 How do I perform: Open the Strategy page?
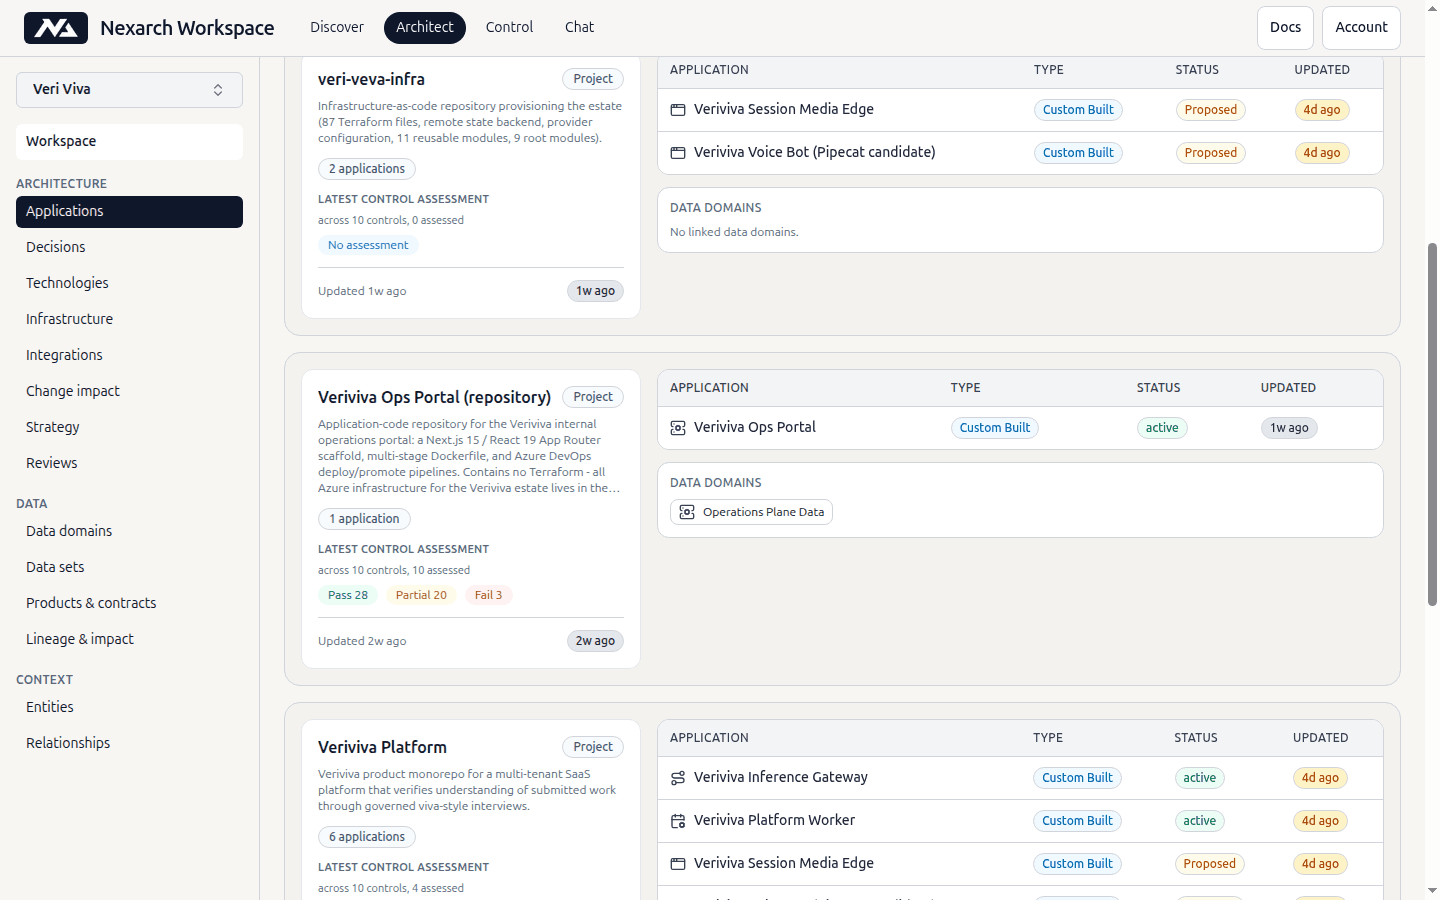click(x=129, y=428)
